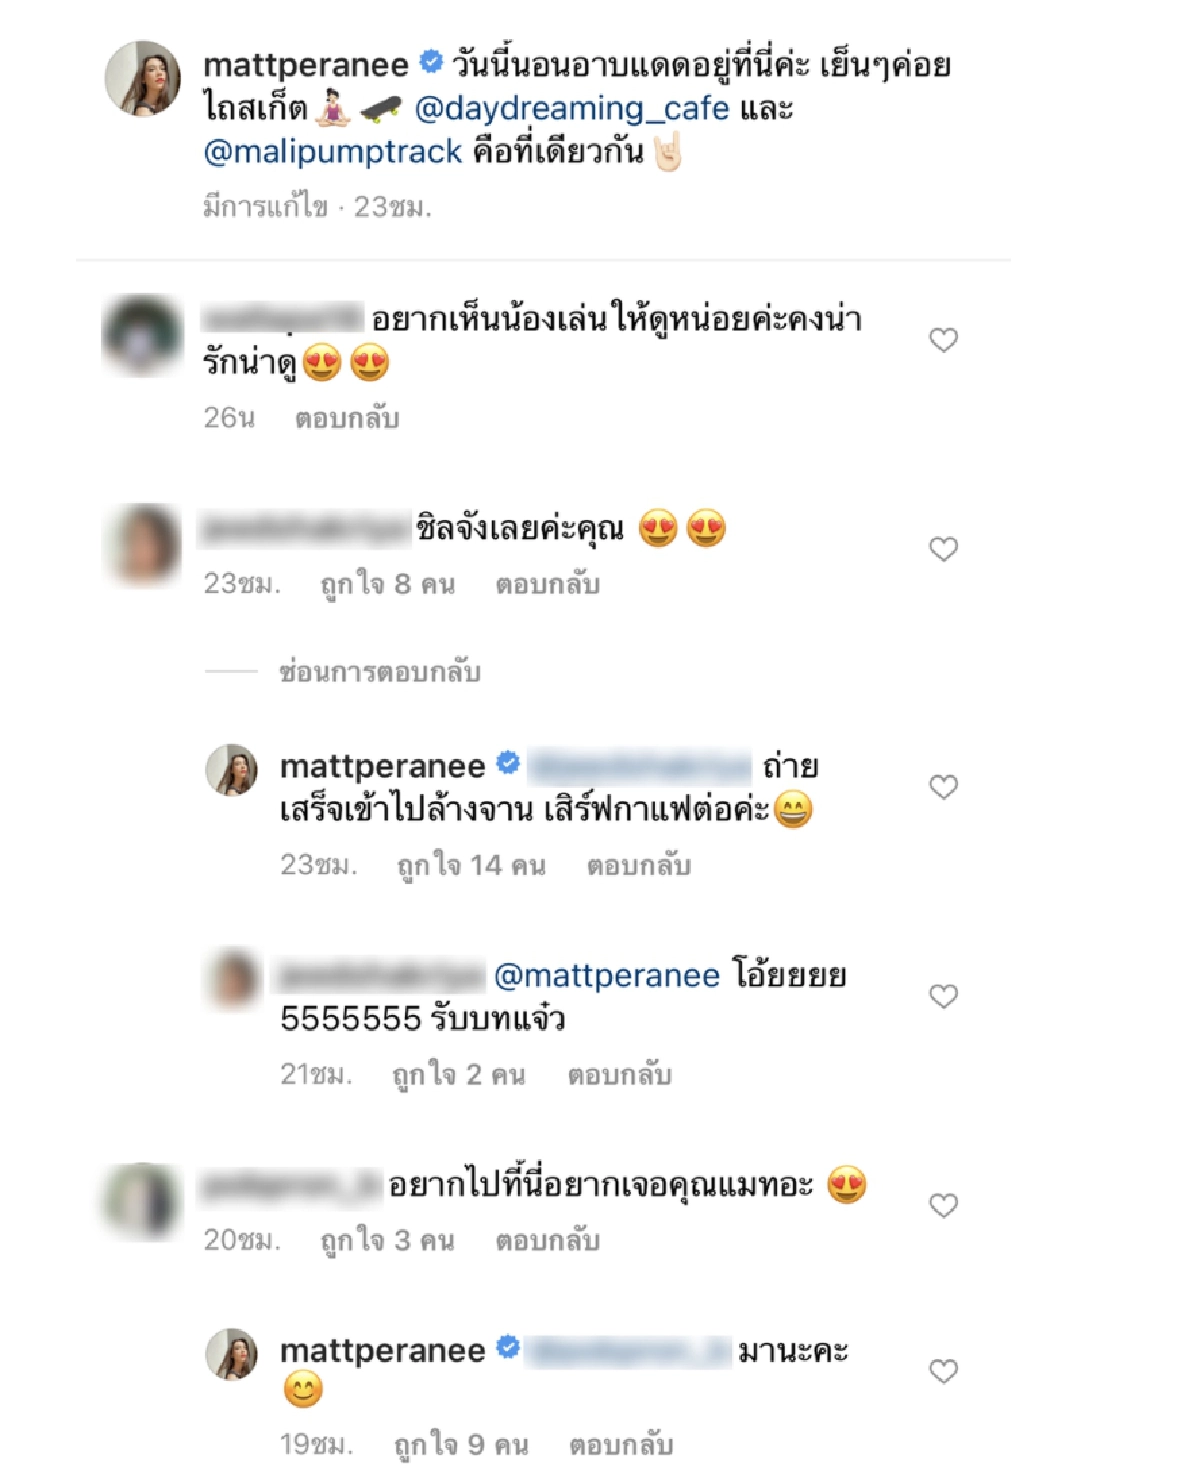This screenshot has height=1478, width=1200.
Task: Heart the 'โอ้ยยยย 5555555' reply comment
Action: pos(943,996)
